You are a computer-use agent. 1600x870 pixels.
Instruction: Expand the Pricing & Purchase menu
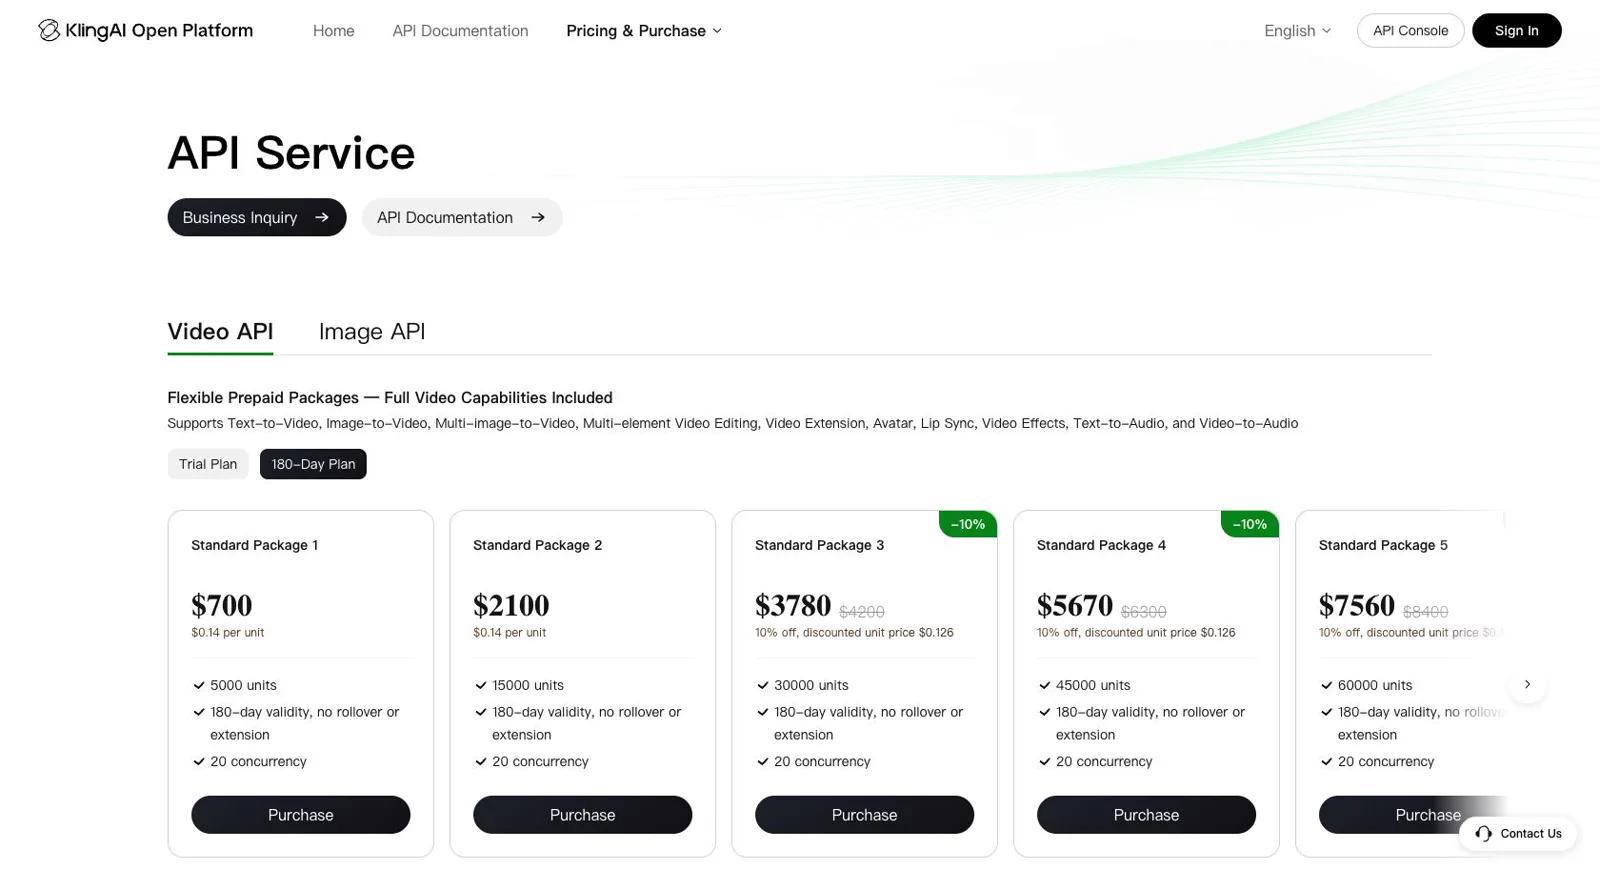644,31
